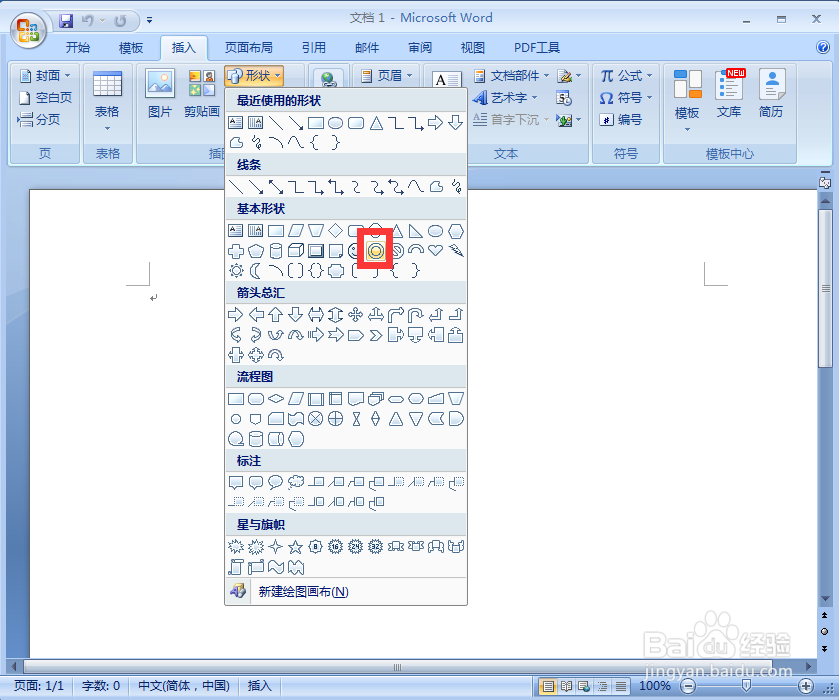
Task: Insert a Page Break (分页)
Action: pos(39,120)
